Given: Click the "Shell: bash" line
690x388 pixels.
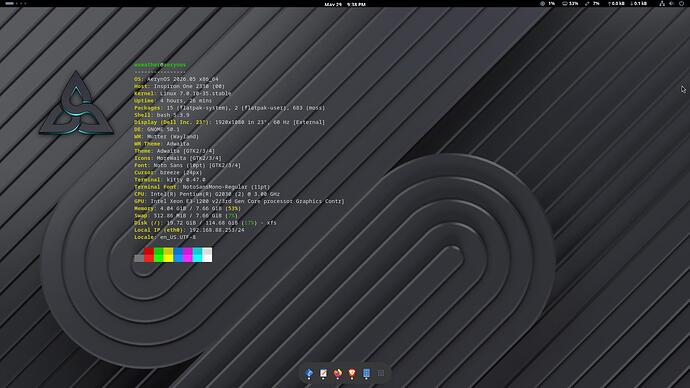Looking at the screenshot, I should click(x=161, y=115).
